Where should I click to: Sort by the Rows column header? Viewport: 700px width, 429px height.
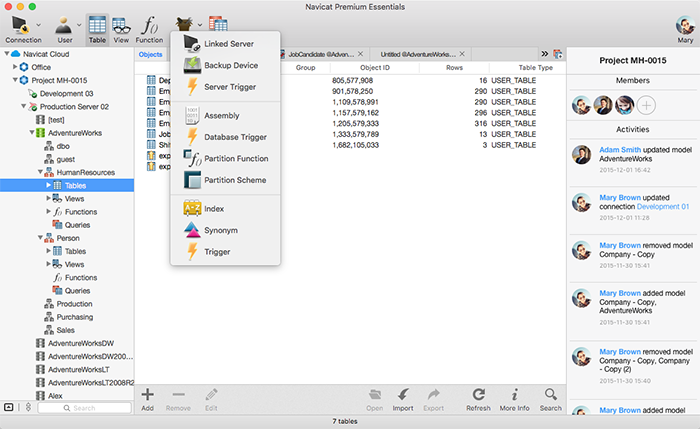click(454, 68)
